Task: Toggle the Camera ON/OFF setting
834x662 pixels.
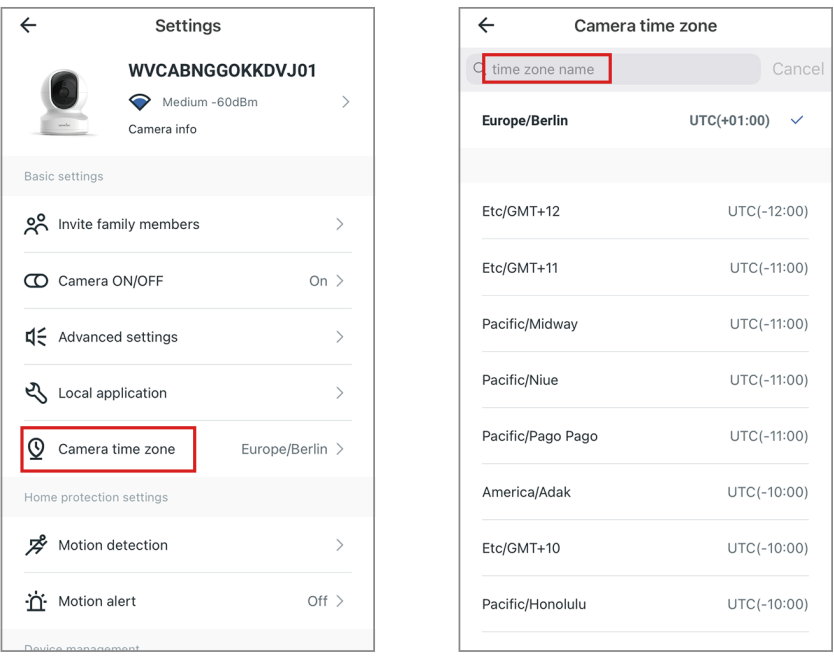Action: tap(318, 281)
